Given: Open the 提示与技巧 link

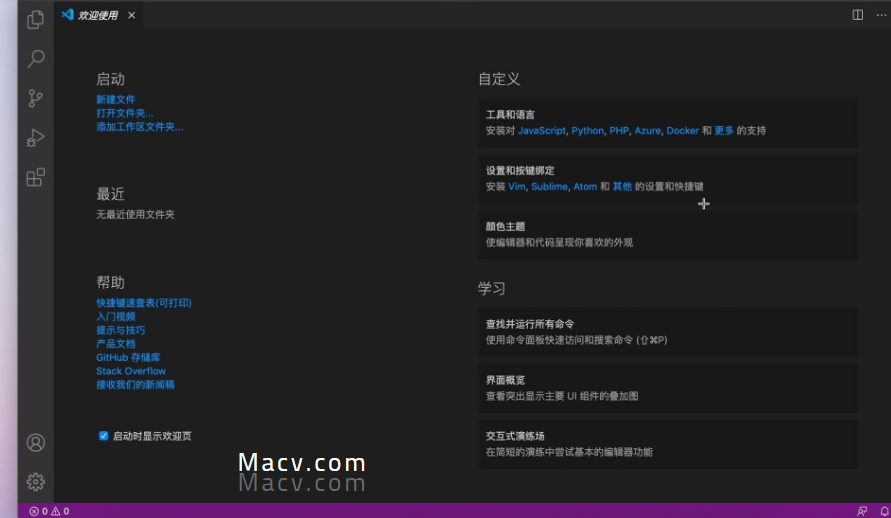Looking at the screenshot, I should [120, 330].
